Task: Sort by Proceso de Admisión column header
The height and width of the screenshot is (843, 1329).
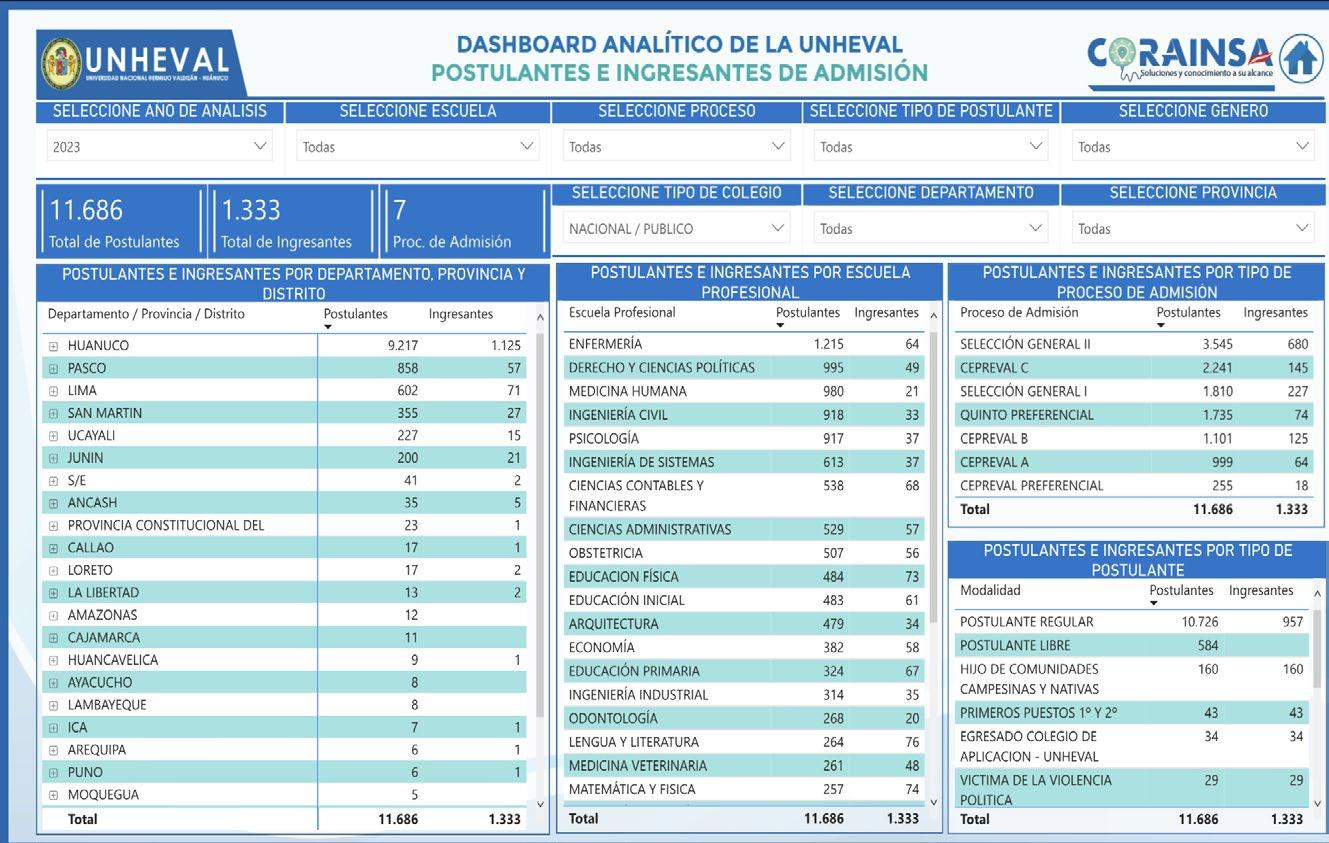Action: pyautogui.click(x=1019, y=313)
